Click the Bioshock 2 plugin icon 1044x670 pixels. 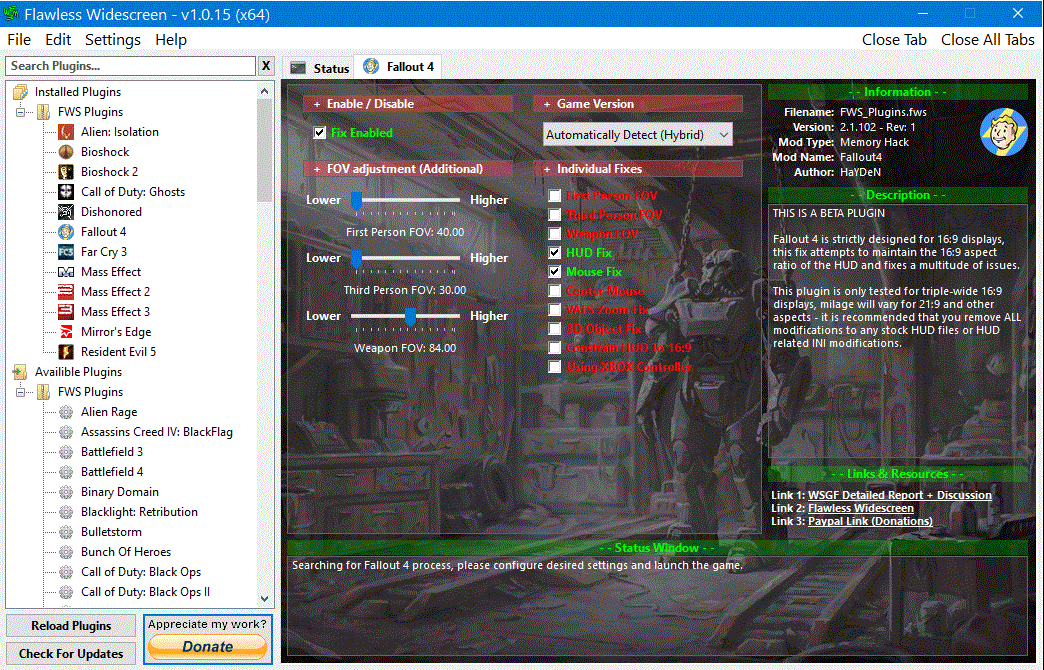pyautogui.click(x=66, y=172)
